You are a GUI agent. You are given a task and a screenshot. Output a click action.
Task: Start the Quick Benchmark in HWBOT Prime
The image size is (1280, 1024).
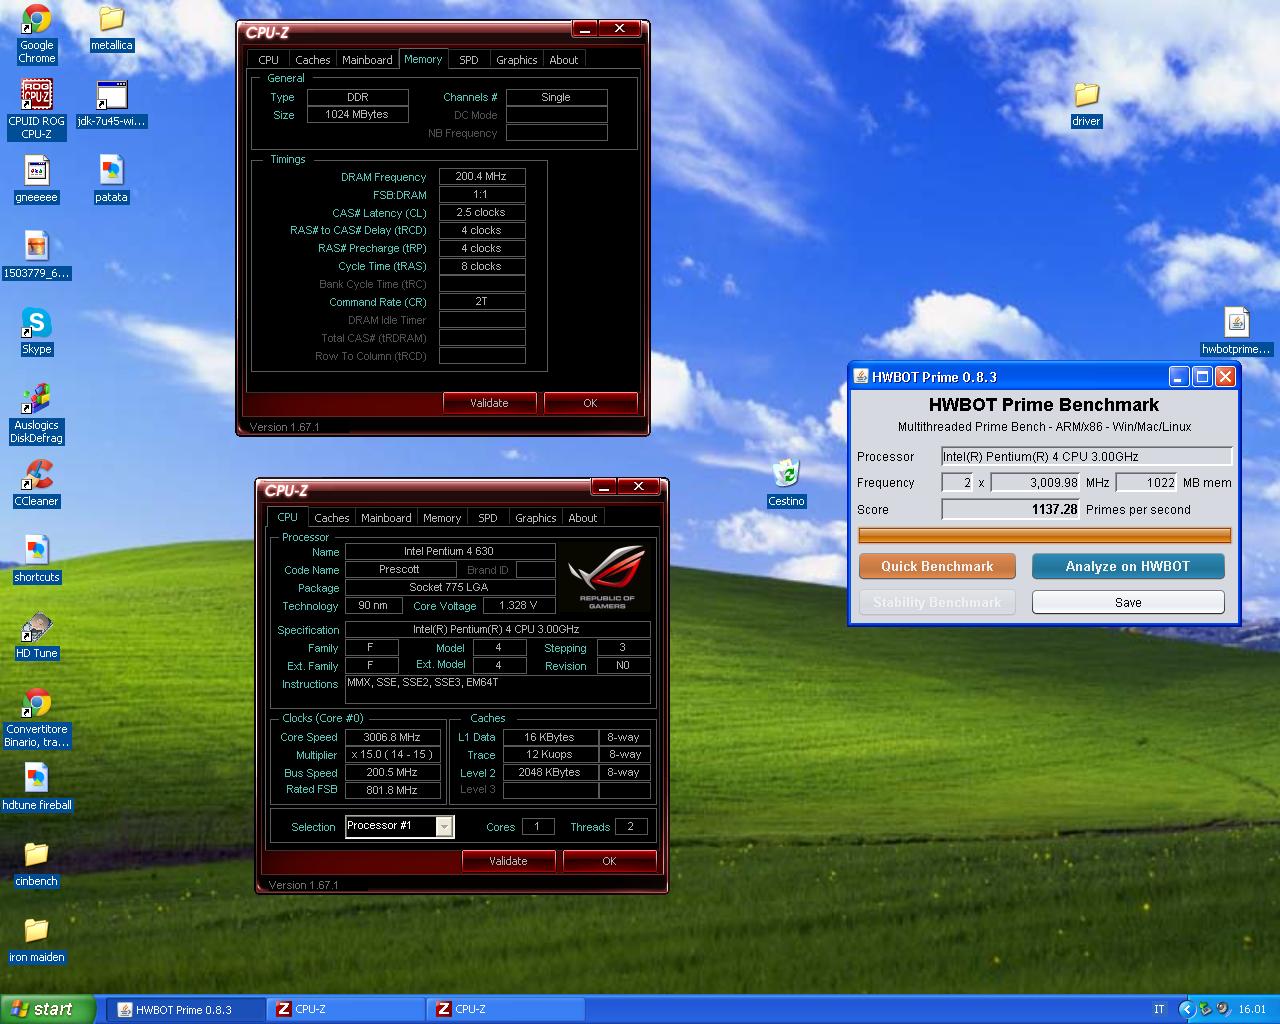click(x=937, y=566)
